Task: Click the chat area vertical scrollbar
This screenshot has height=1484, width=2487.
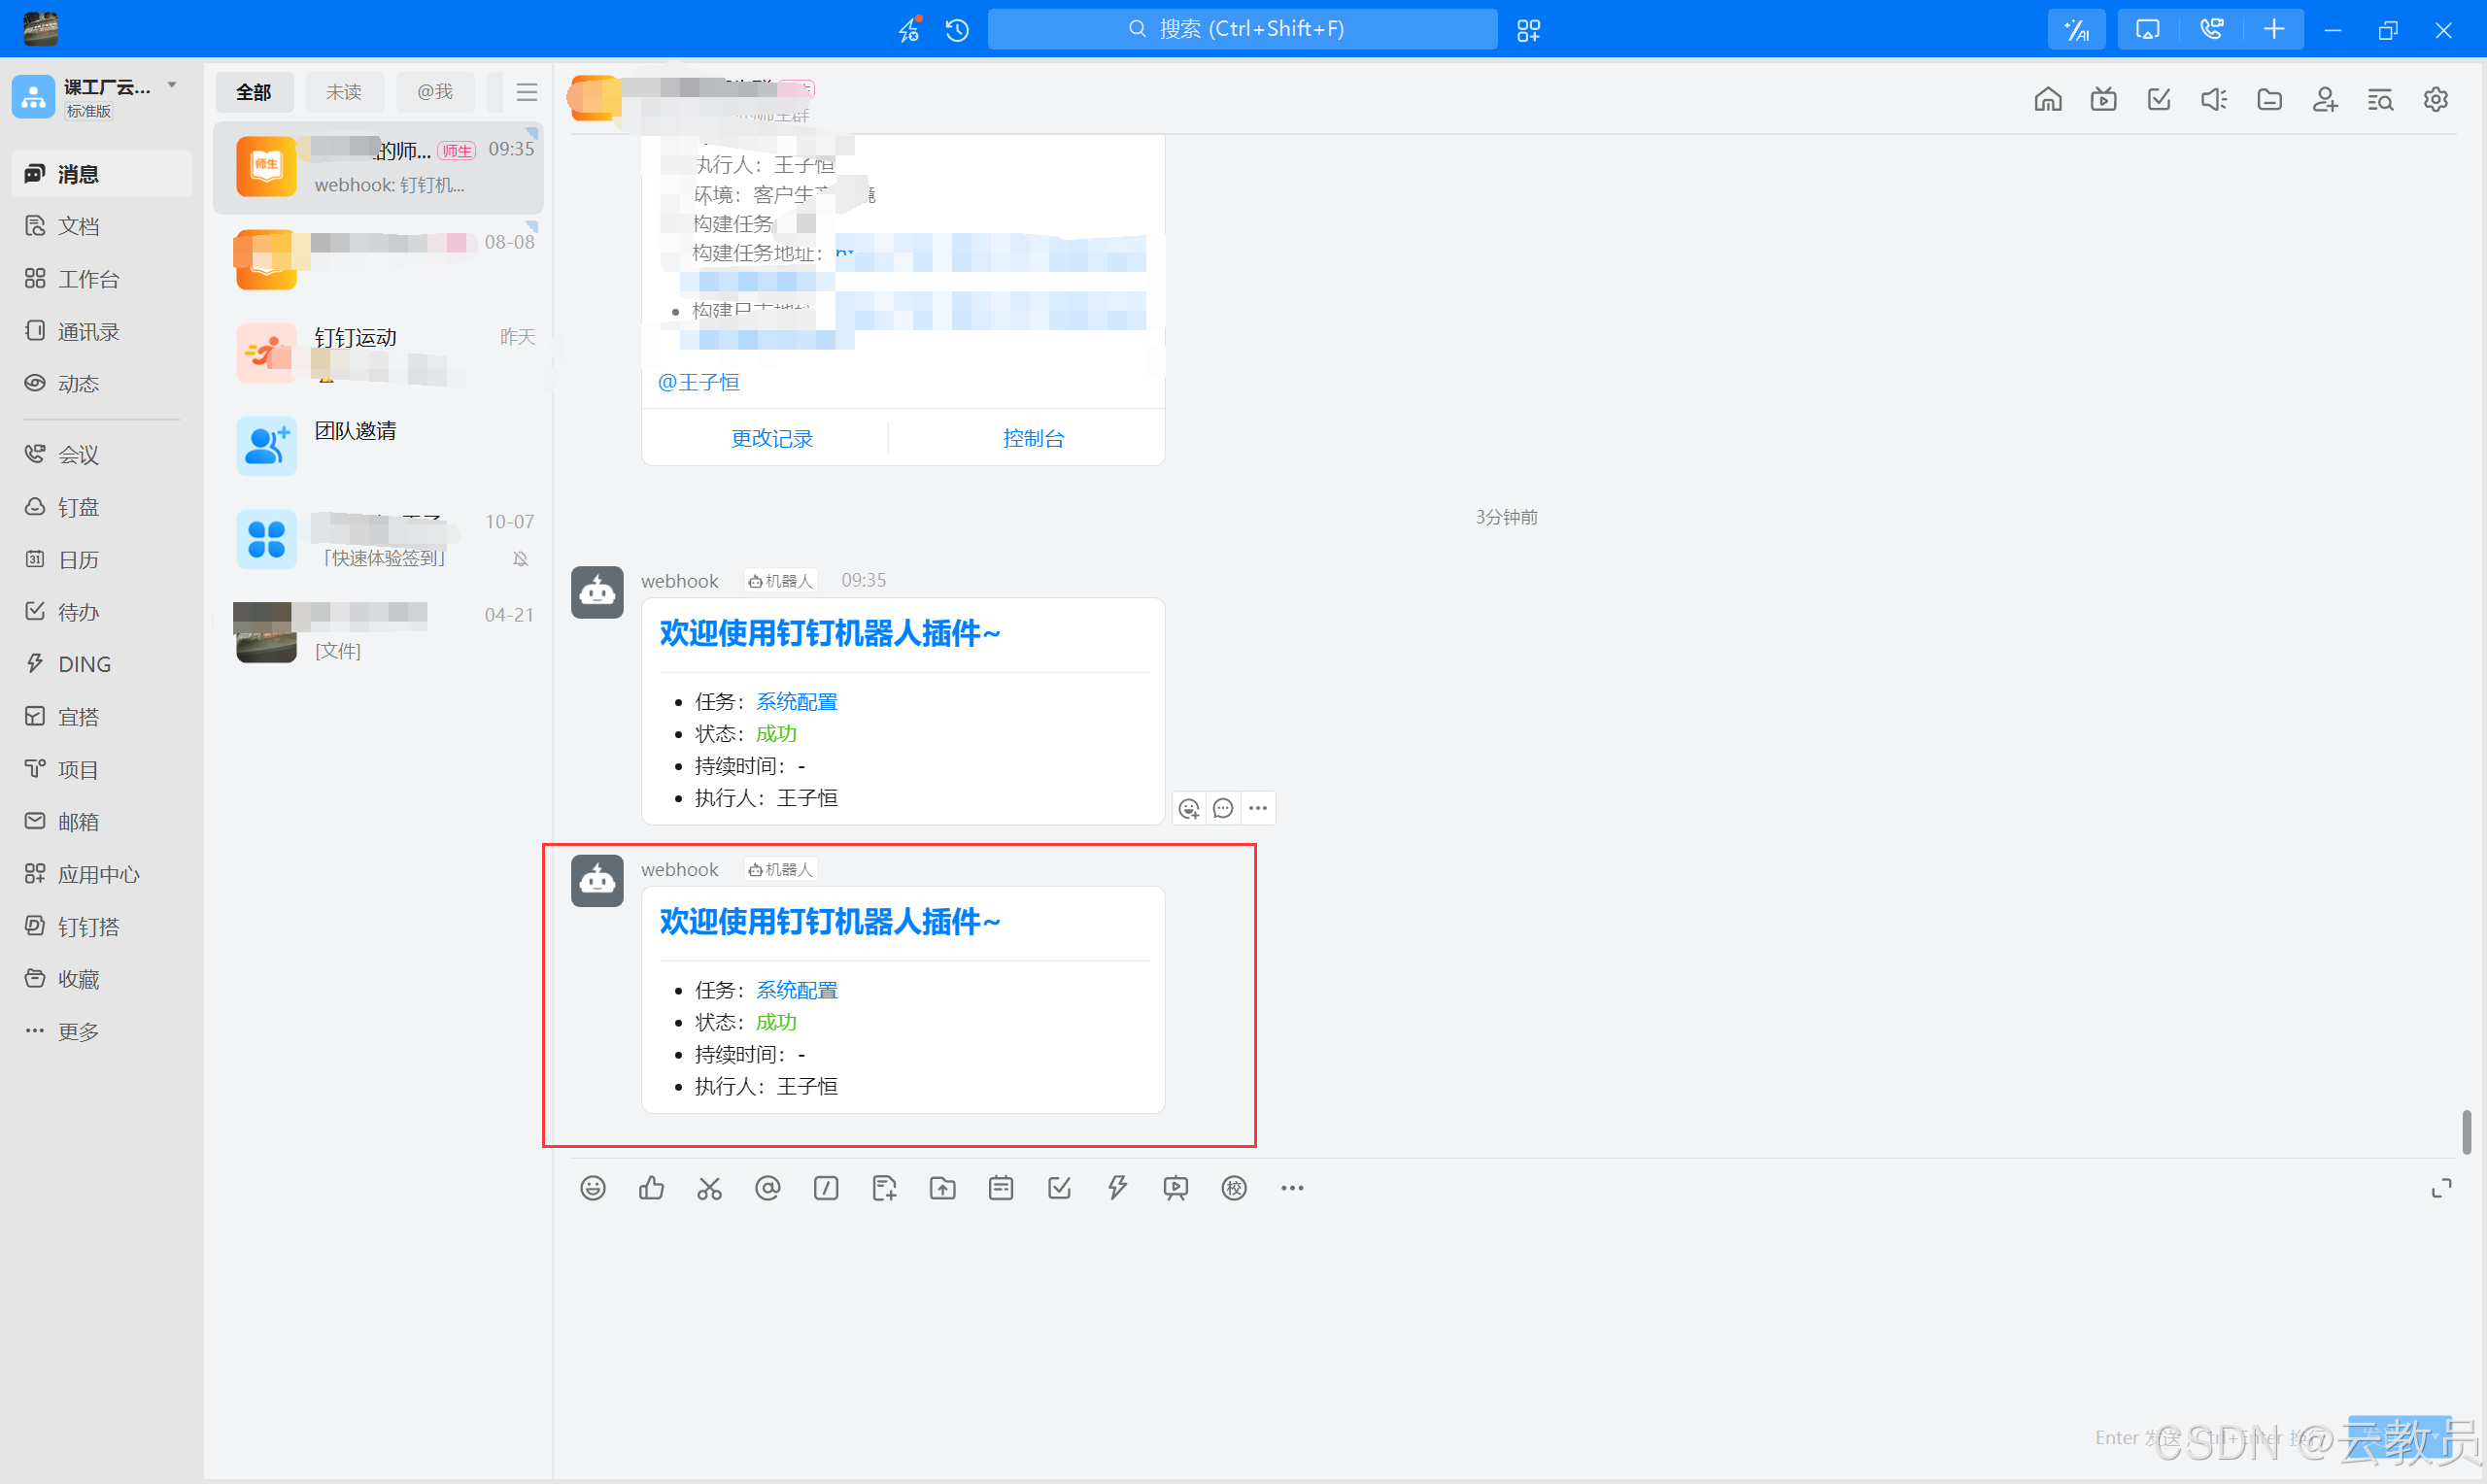Action: (2466, 1131)
